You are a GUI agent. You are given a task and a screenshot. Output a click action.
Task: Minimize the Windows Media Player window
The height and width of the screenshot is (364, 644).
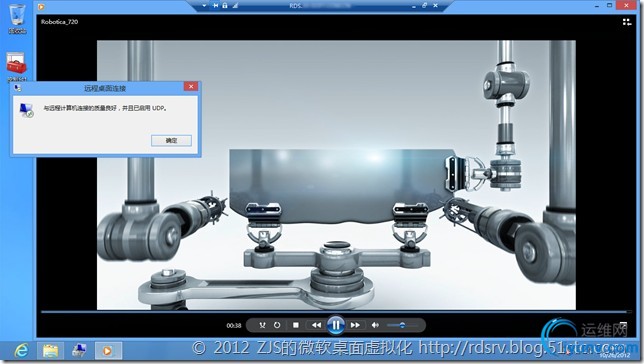[597, 6]
